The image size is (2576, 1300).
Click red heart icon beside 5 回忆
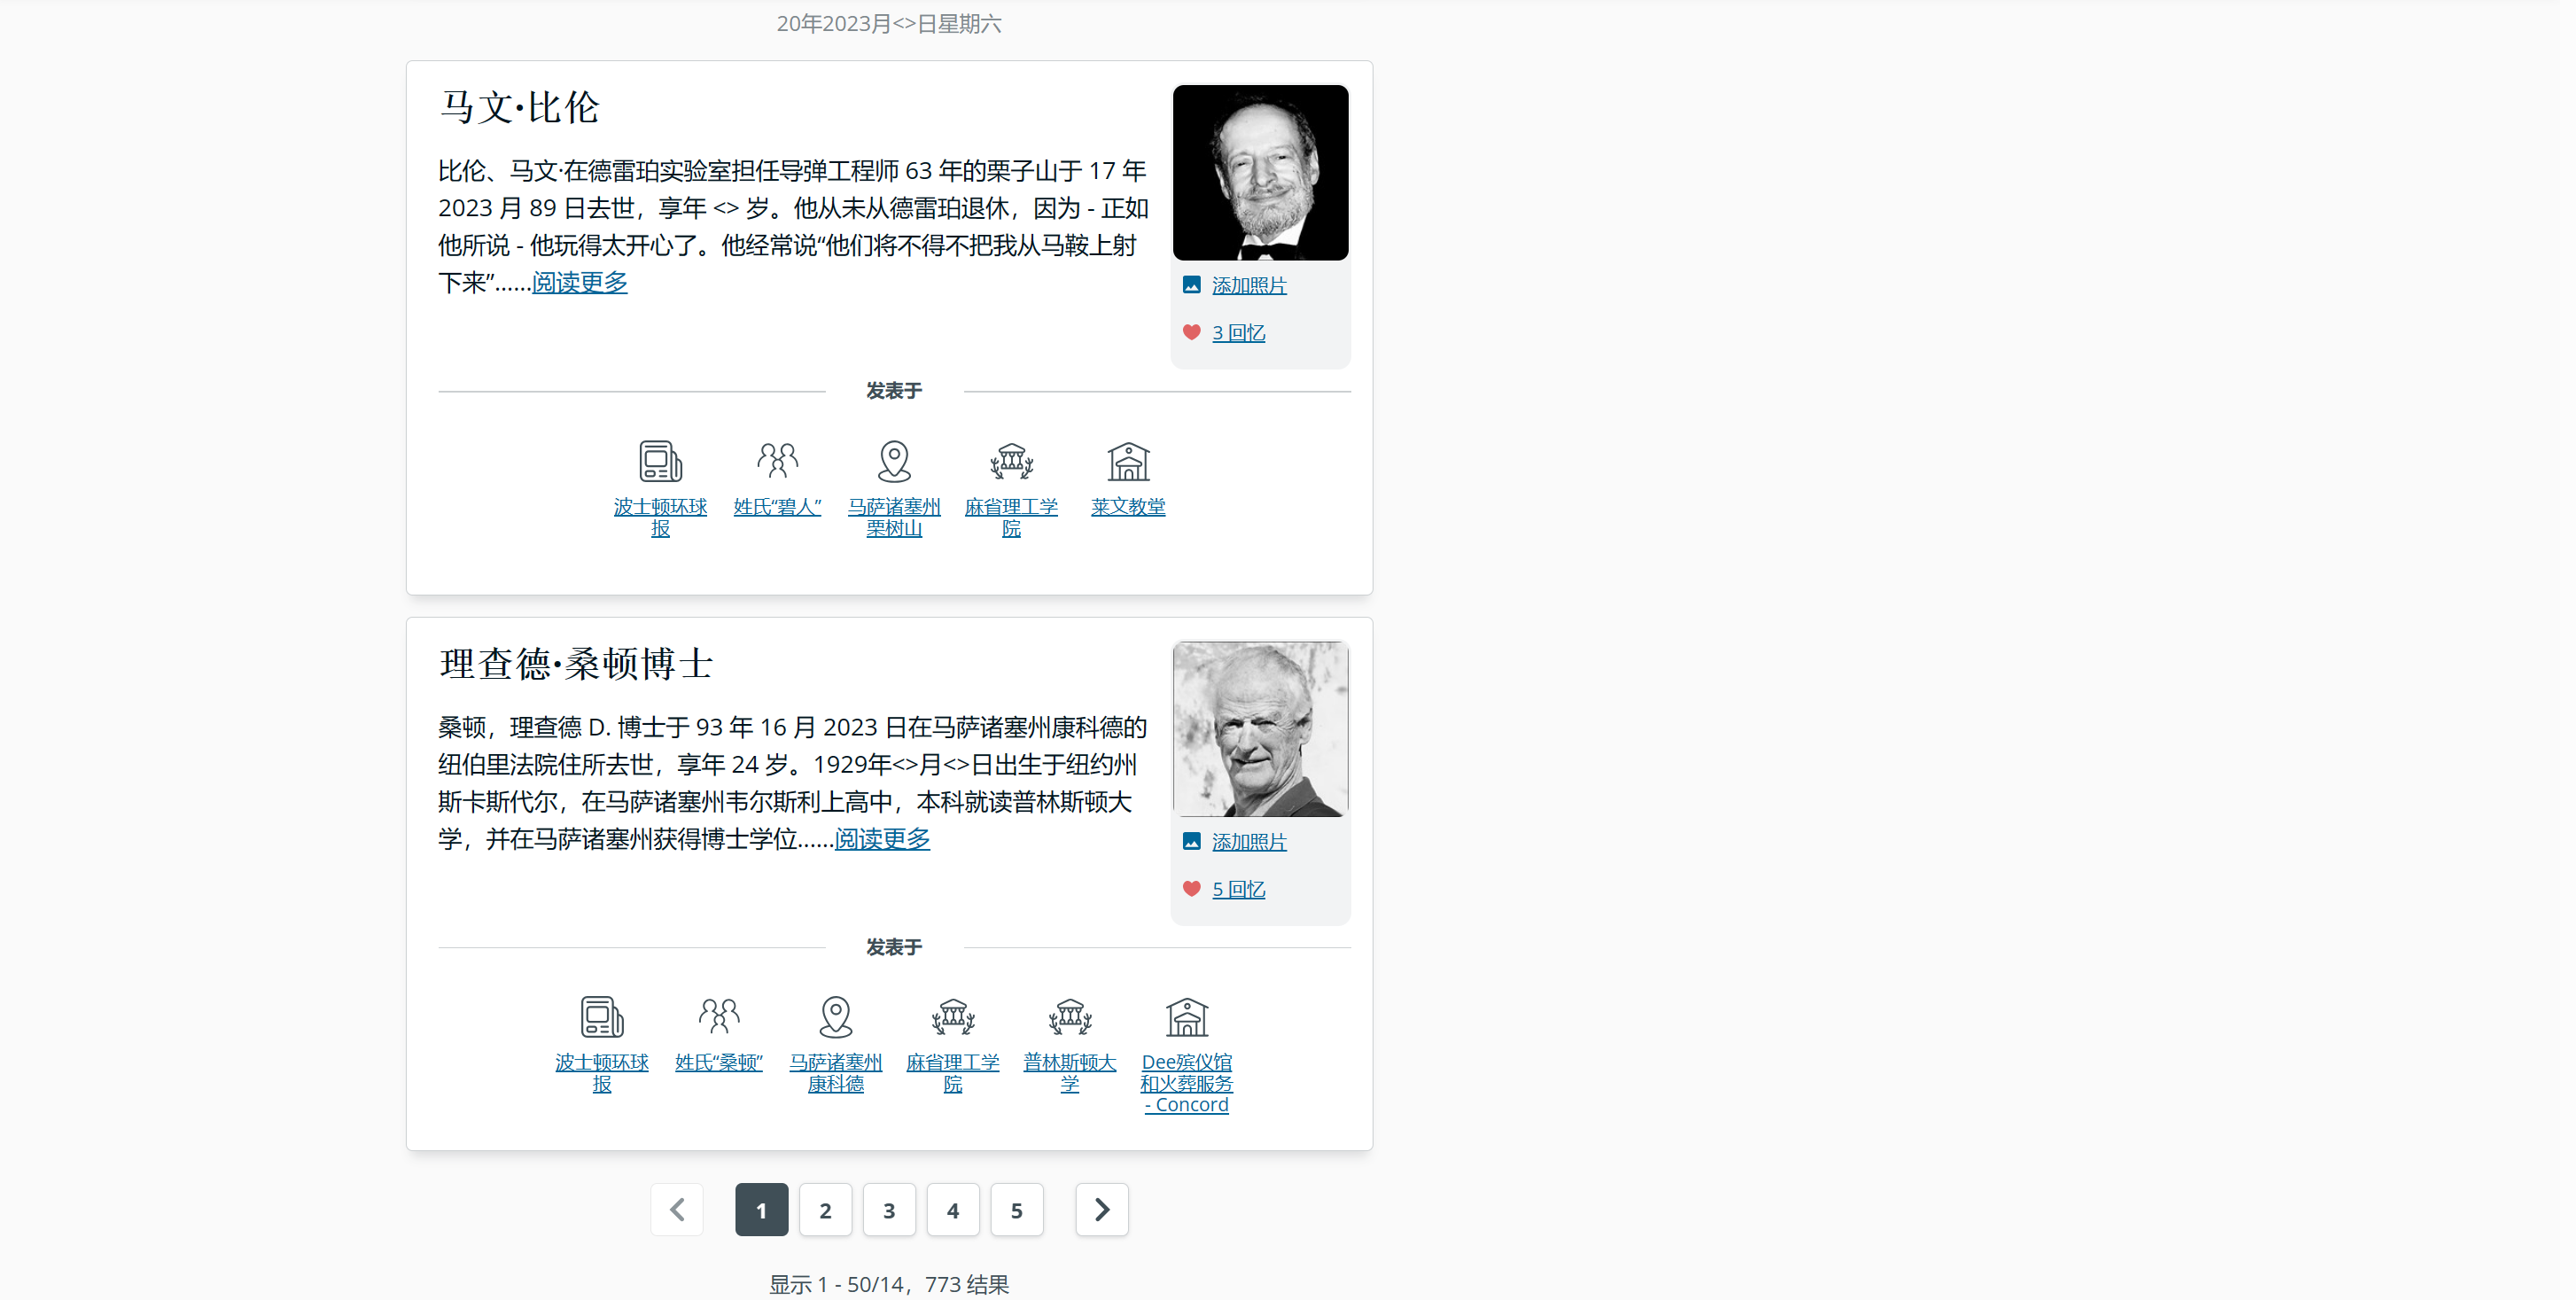click(1191, 889)
